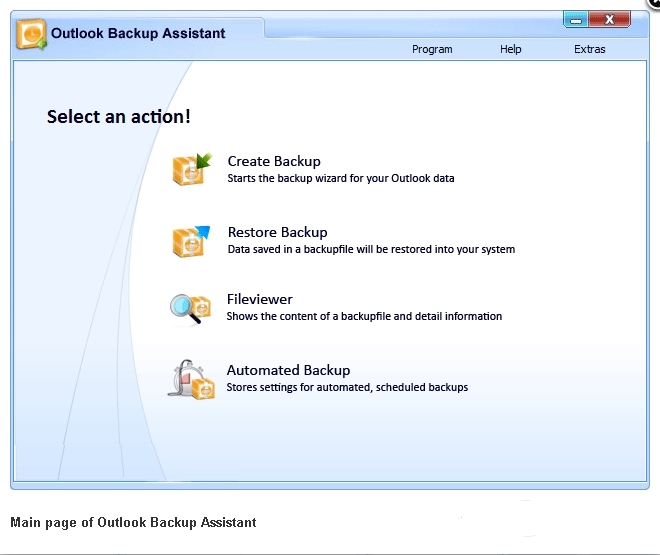The width and height of the screenshot is (660, 555).
Task: Click the 'Outlook Backup Assistant' window title
Action: click(138, 33)
